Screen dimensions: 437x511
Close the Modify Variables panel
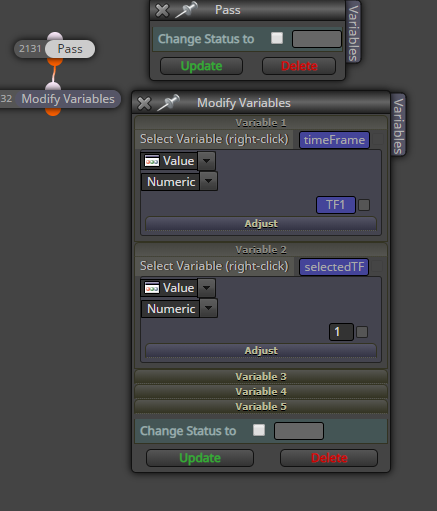click(144, 103)
